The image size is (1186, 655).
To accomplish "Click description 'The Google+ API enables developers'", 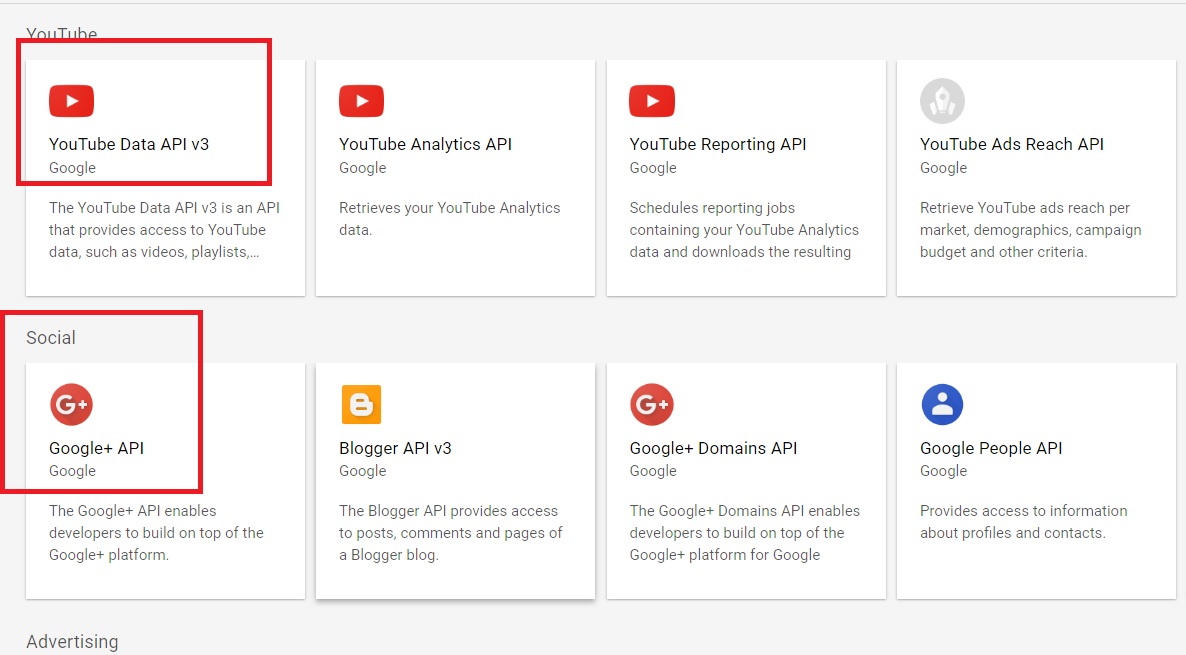I will click(x=156, y=532).
